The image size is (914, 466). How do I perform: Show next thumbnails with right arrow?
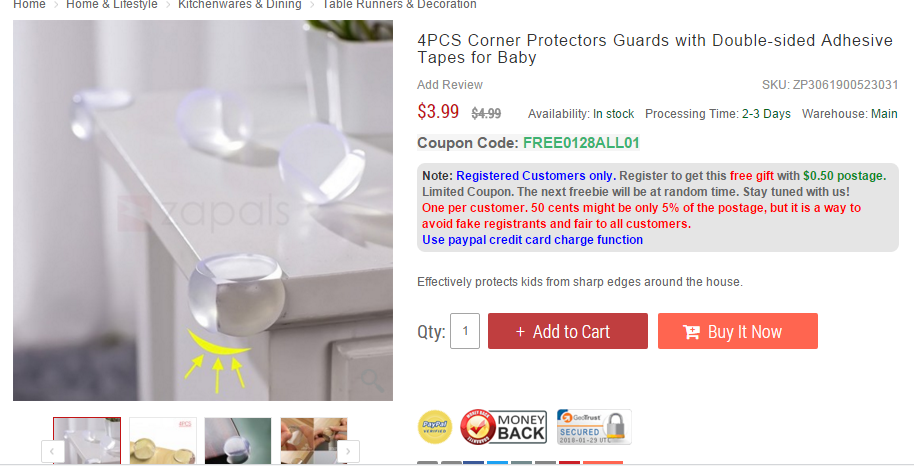pyautogui.click(x=348, y=451)
